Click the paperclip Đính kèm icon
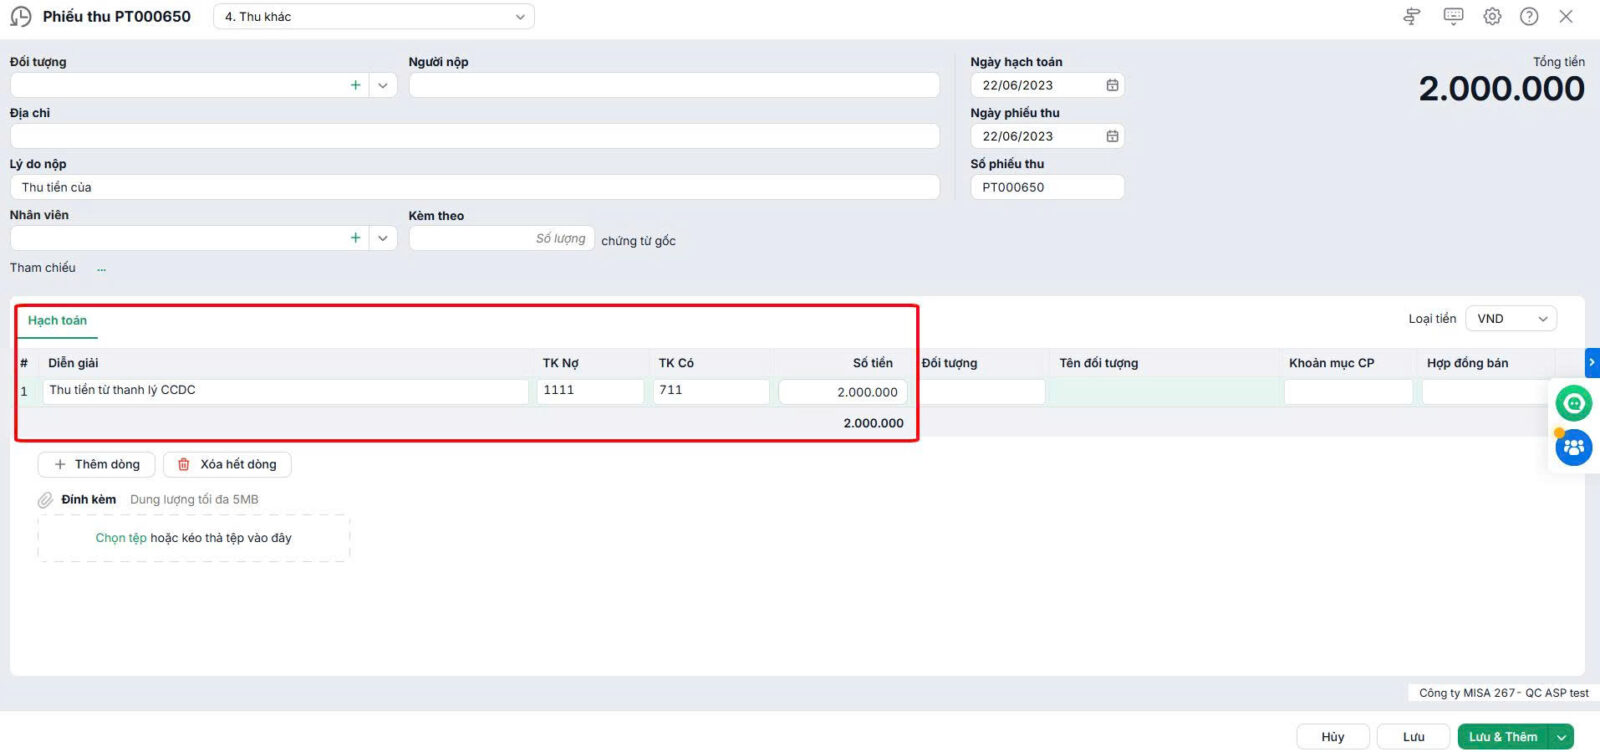The height and width of the screenshot is (752, 1600). pos(45,500)
